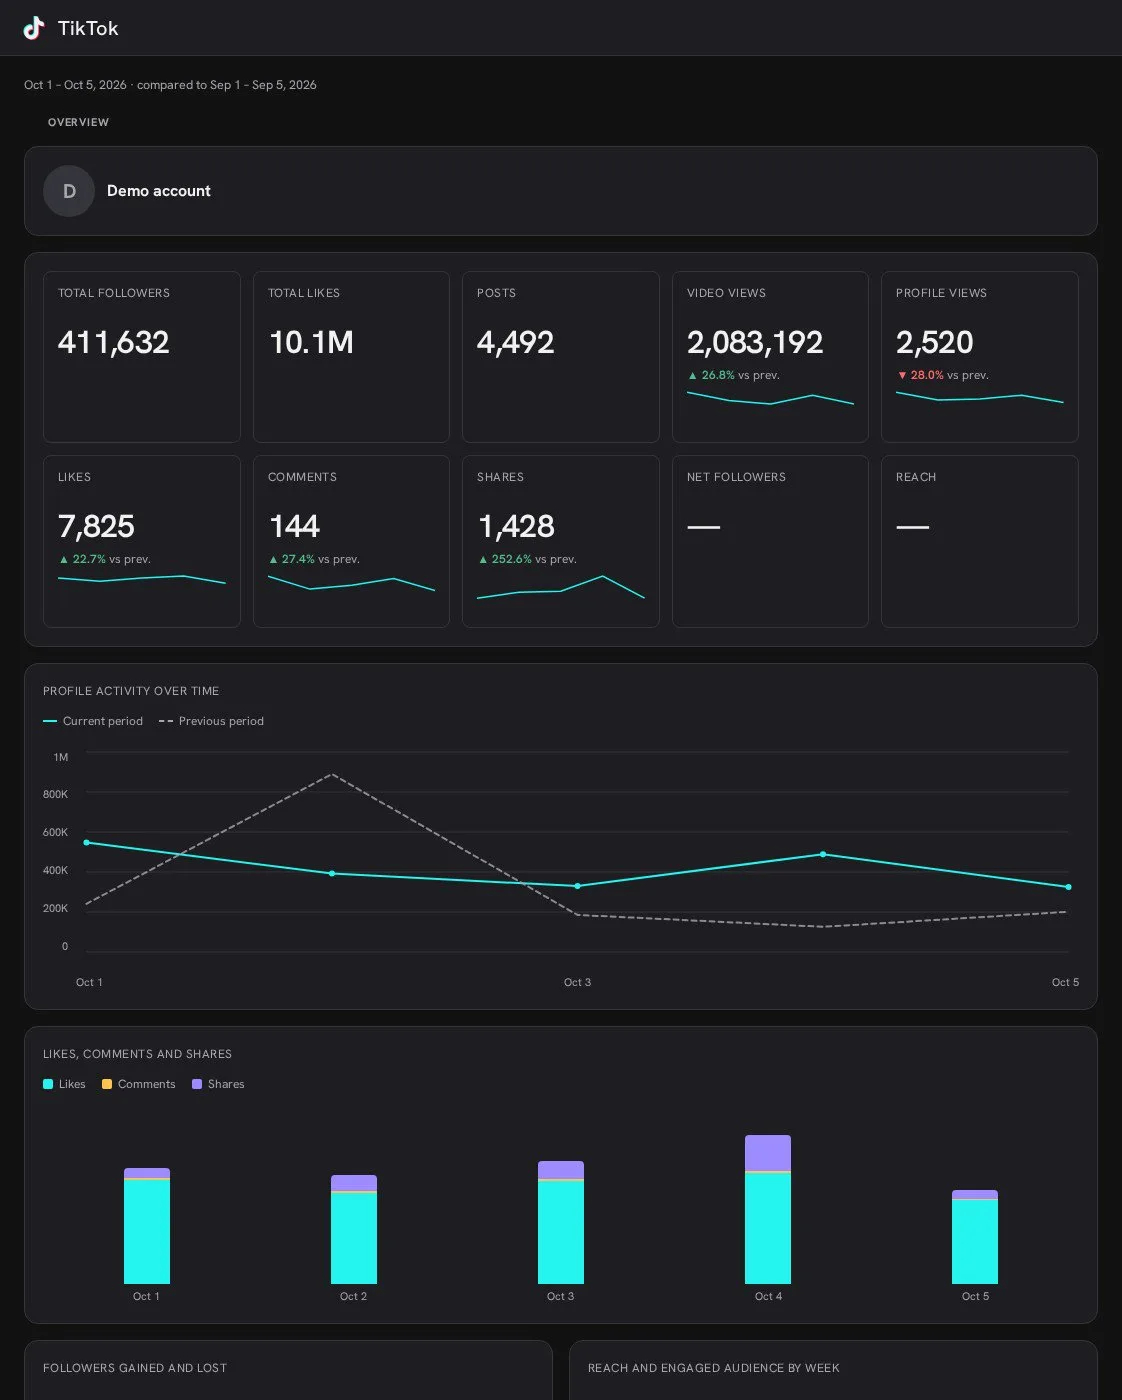This screenshot has height=1400, width=1122.
Task: Click the Oct 3 data point on current period line
Action: coord(577,886)
